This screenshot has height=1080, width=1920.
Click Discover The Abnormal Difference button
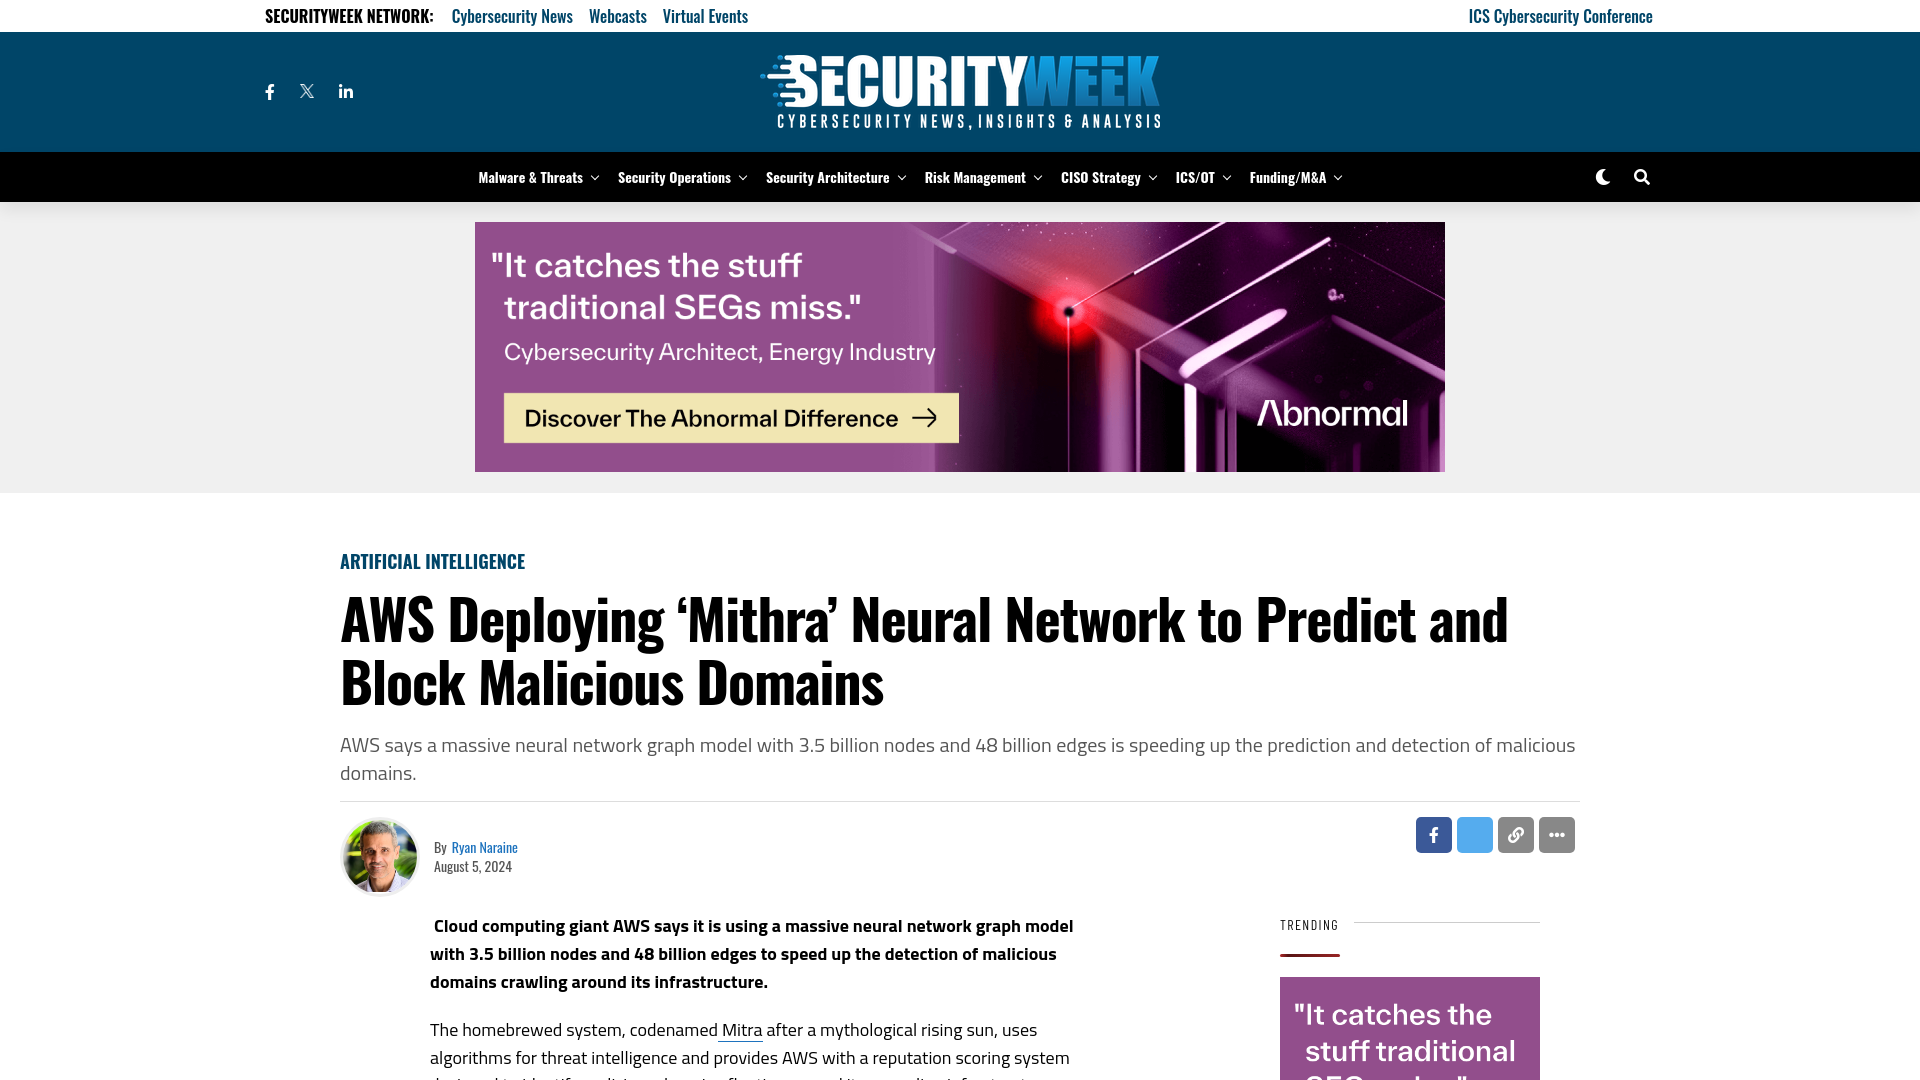[x=732, y=418]
